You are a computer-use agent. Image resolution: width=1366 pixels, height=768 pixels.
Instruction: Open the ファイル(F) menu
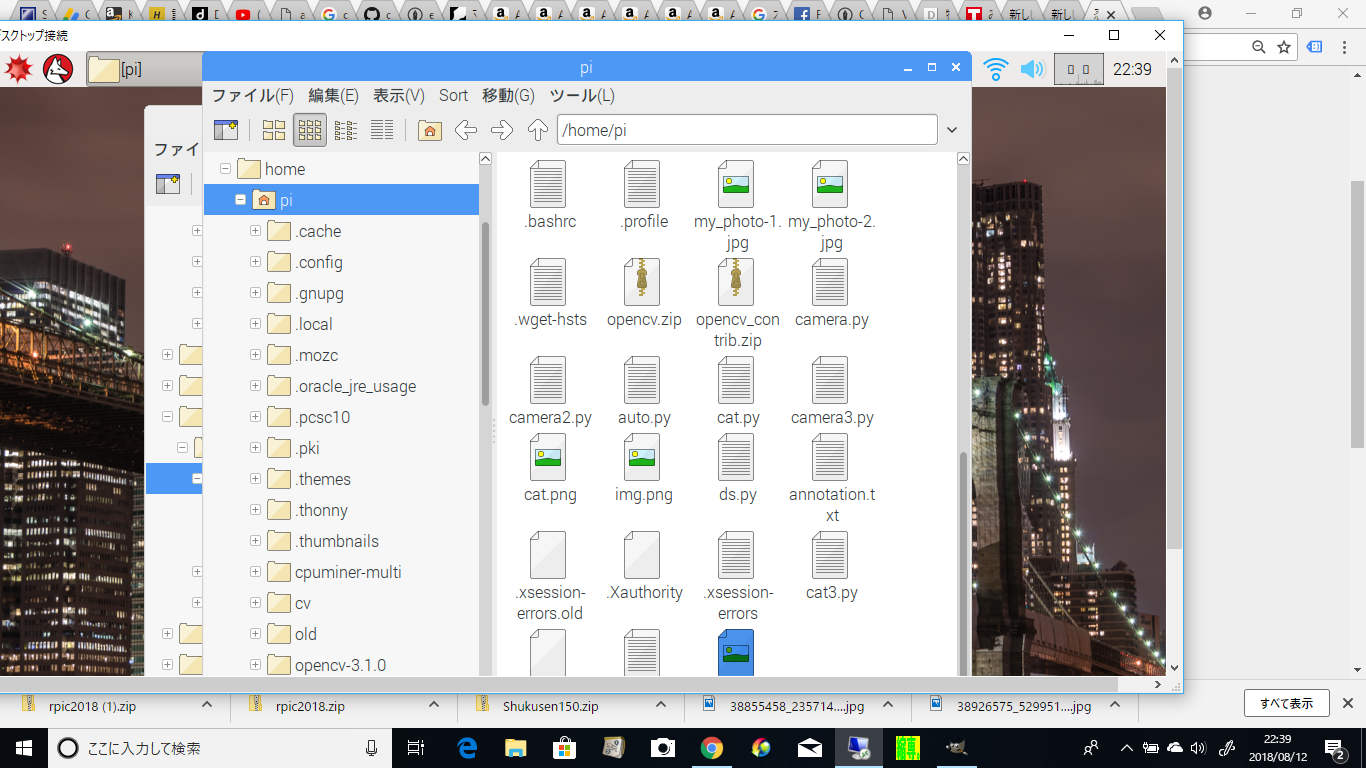253,95
